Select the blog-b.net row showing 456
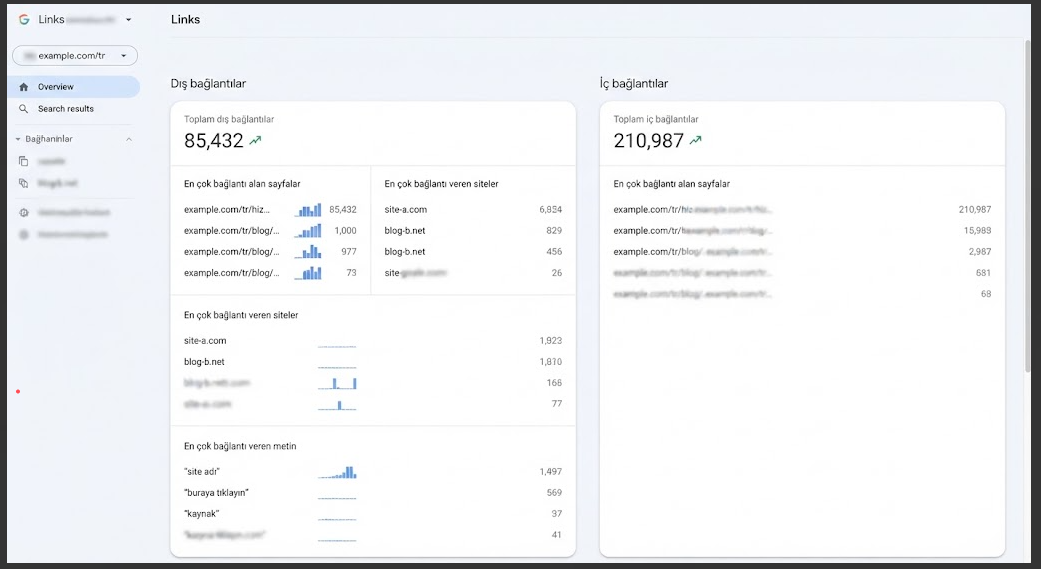Image resolution: width=1041 pixels, height=569 pixels. [x=473, y=252]
